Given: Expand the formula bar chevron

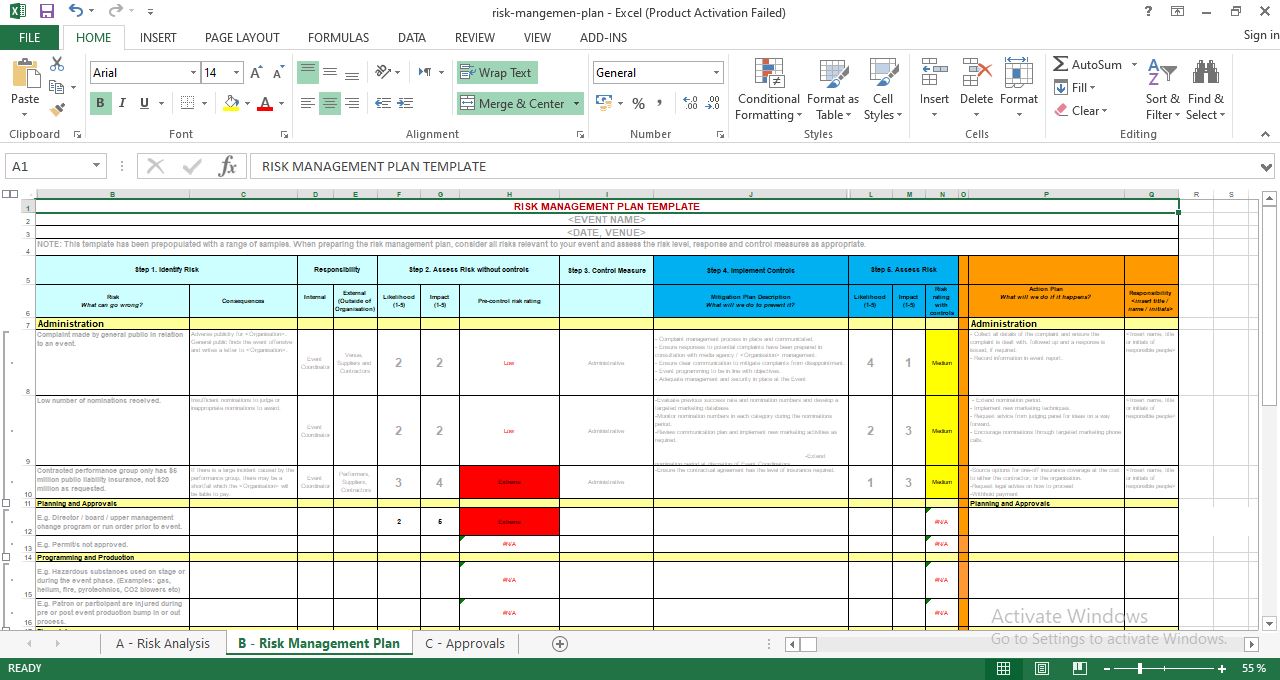Looking at the screenshot, I should click(1267, 167).
